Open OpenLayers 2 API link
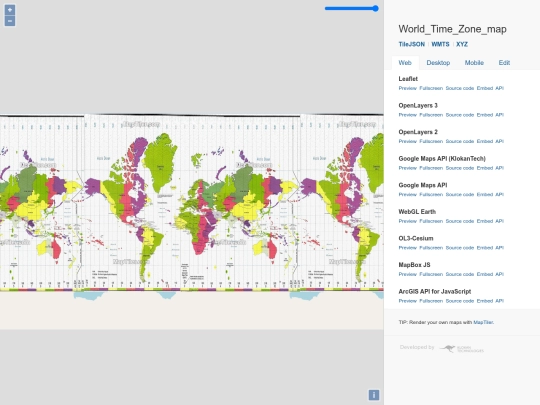Image resolution: width=540 pixels, height=405 pixels. coord(499,141)
